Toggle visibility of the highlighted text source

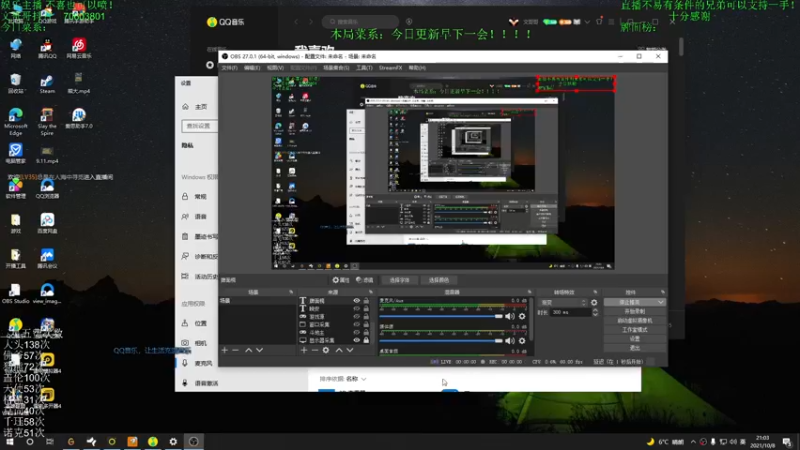point(357,301)
